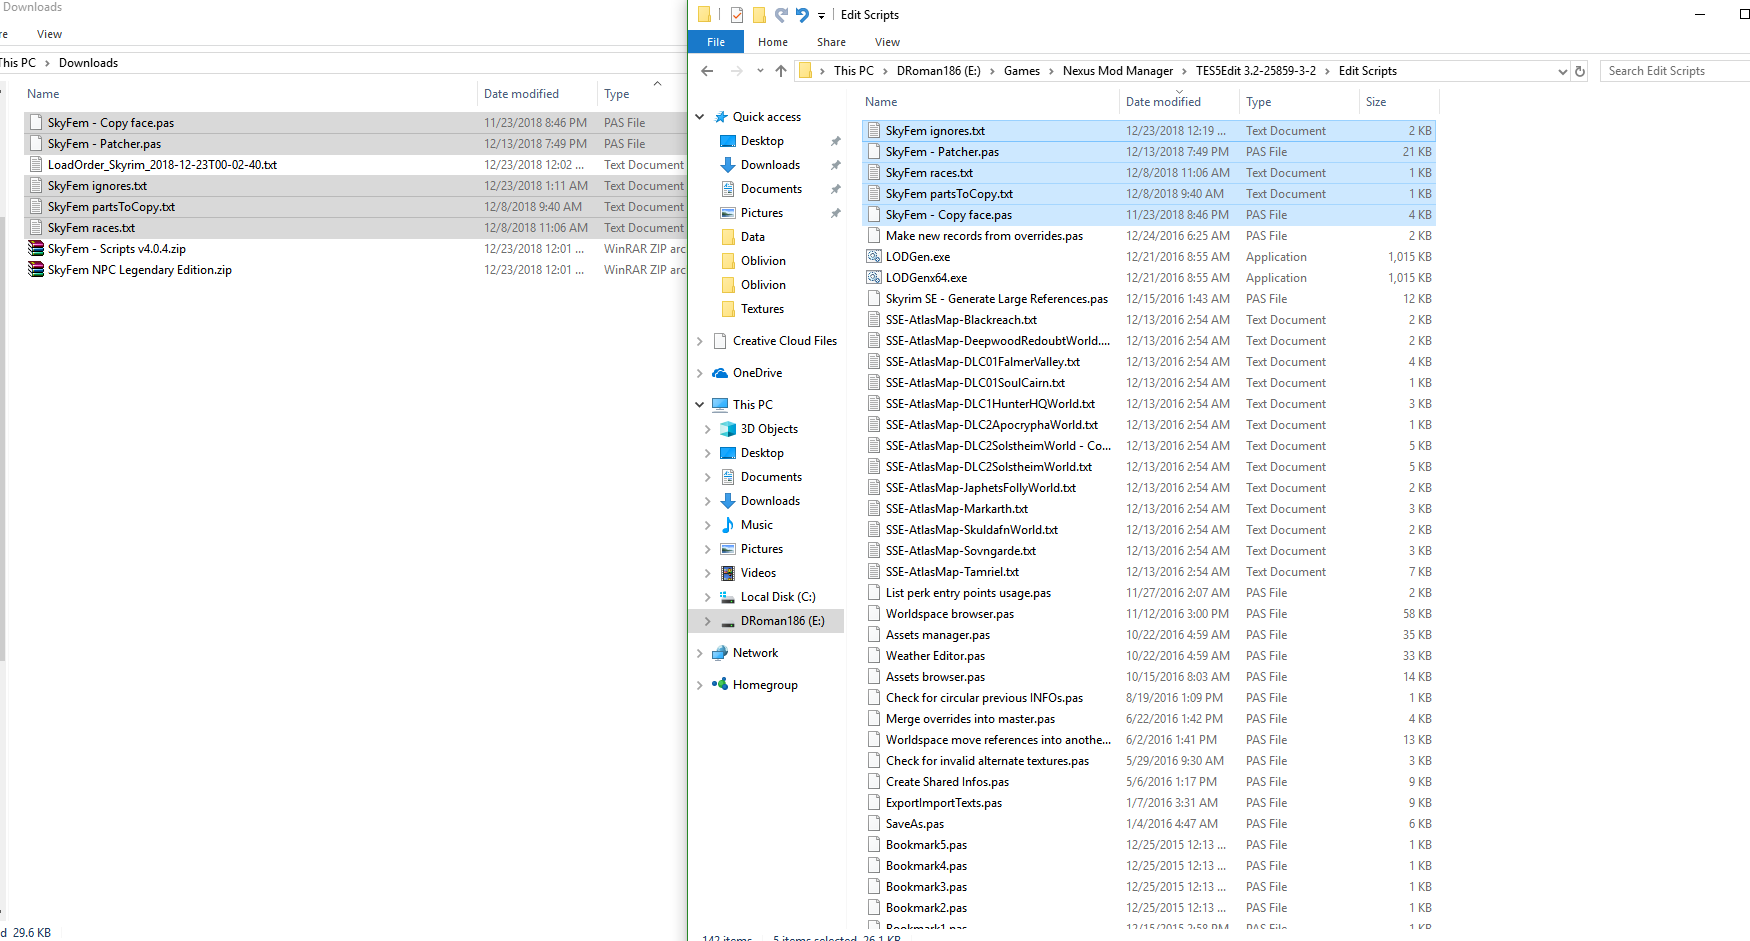Open the Textures folder in sidebar
The image size is (1750, 941).
(x=762, y=309)
